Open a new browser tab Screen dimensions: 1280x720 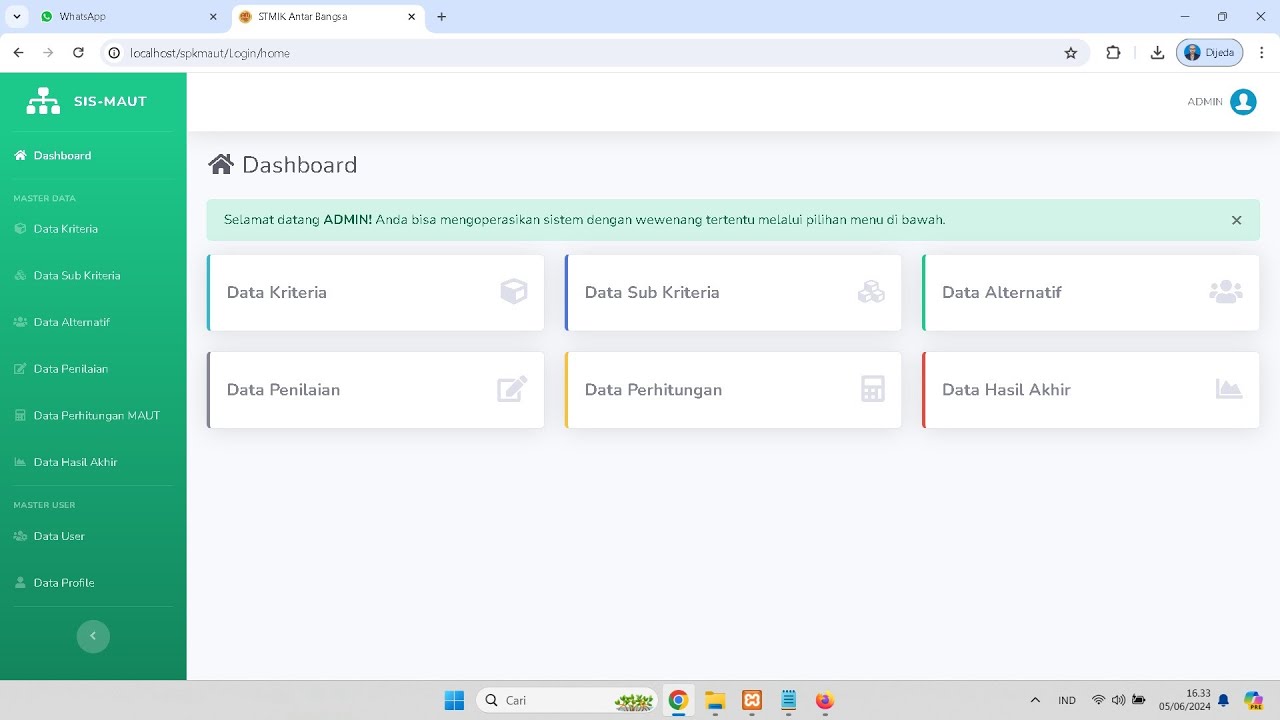click(442, 17)
